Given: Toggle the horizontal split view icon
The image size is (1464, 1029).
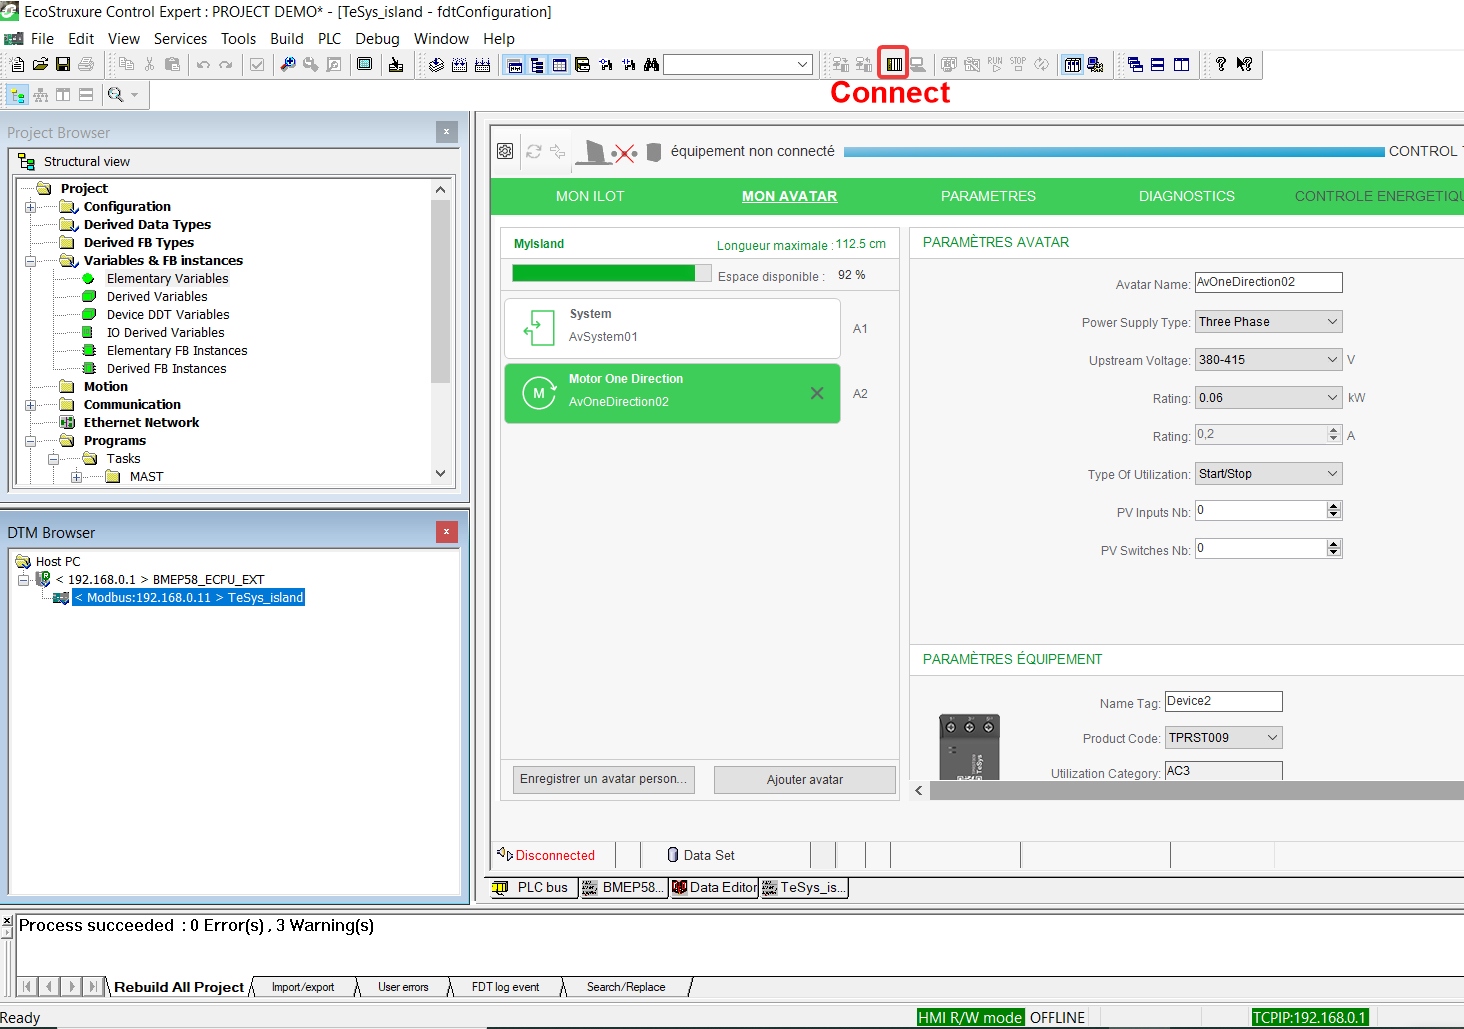Looking at the screenshot, I should 86,95.
